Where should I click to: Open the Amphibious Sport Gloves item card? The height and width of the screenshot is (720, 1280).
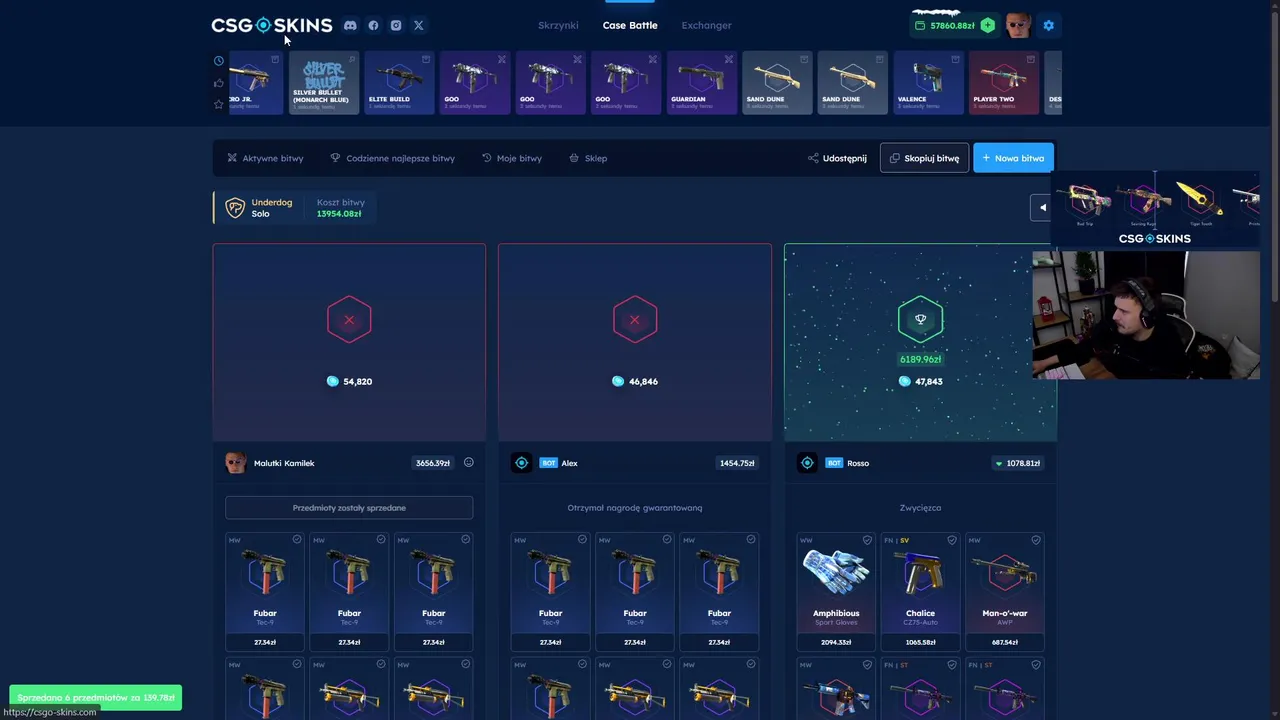[x=836, y=592]
